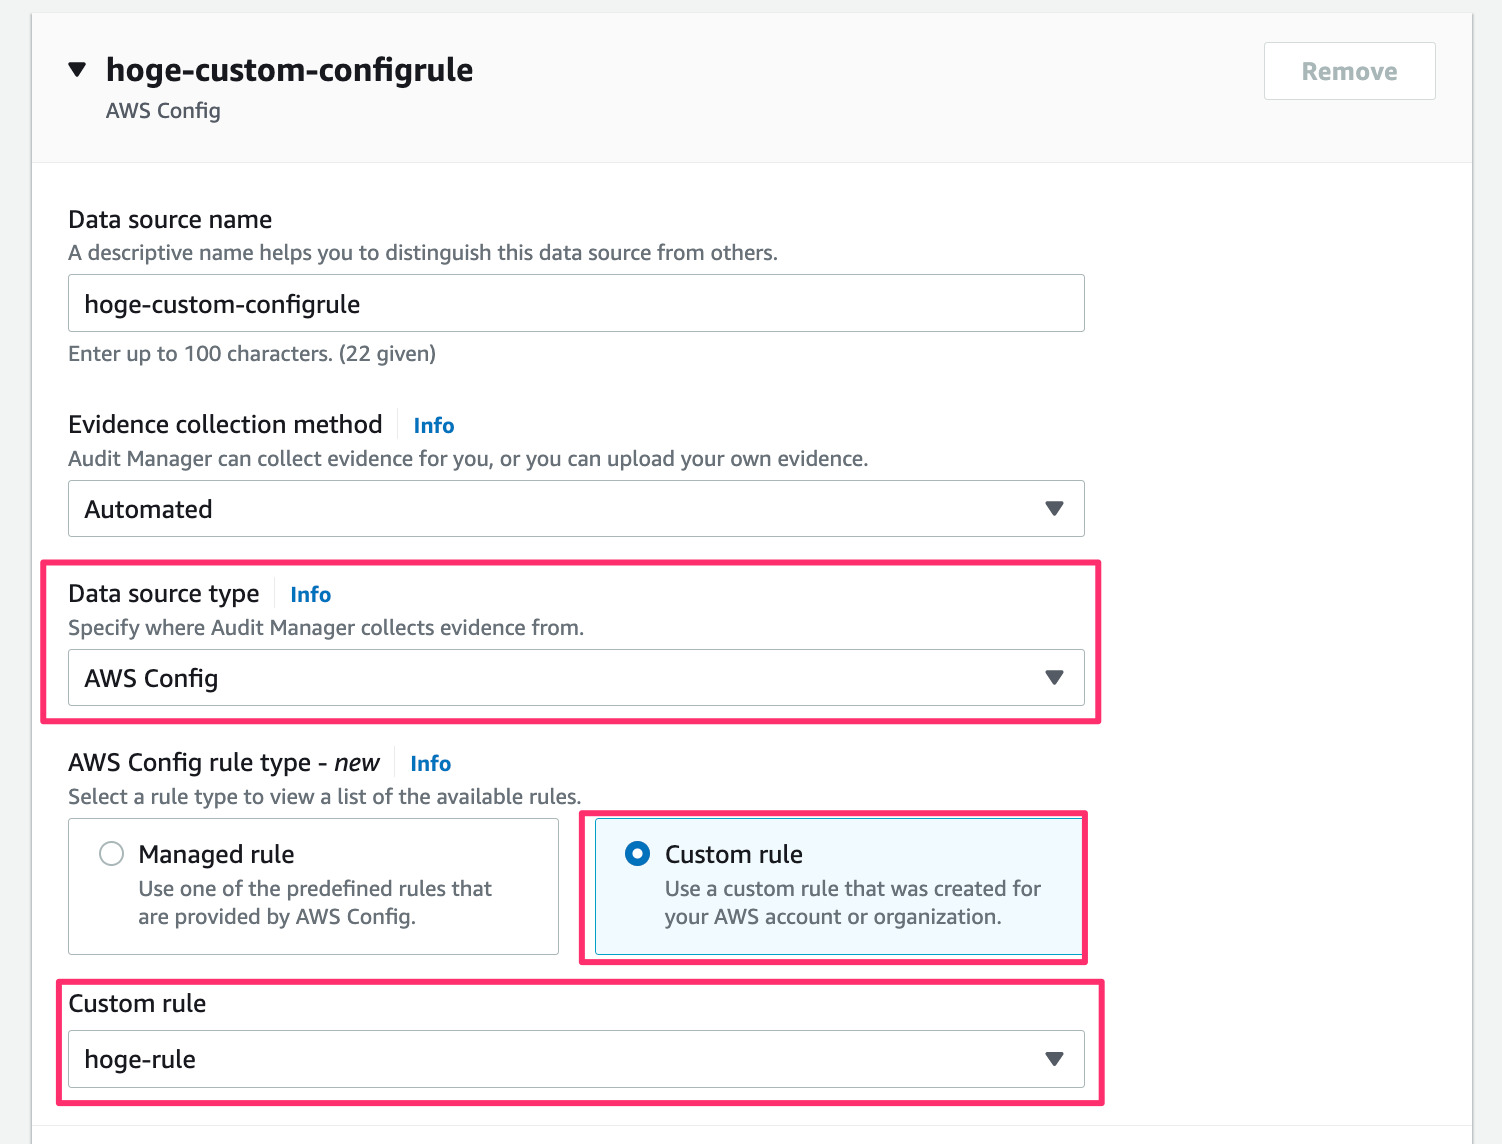Open Info link beside Data source type
Screen dimensions: 1502x1144
[310, 594]
